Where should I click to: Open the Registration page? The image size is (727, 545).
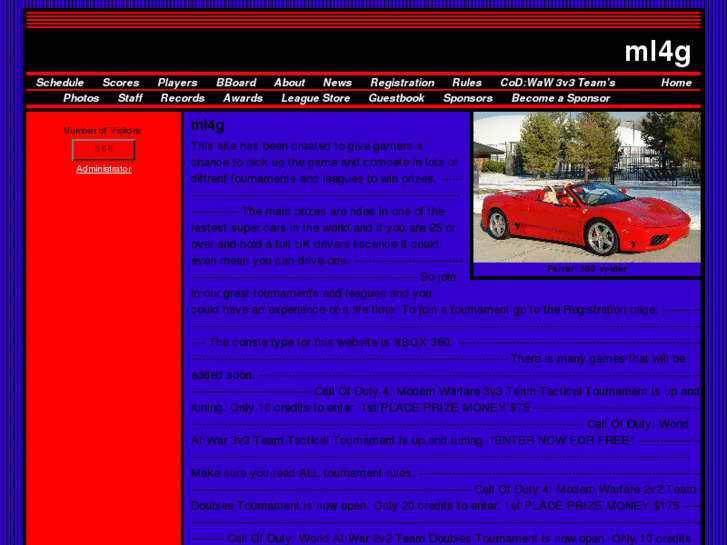(x=402, y=83)
